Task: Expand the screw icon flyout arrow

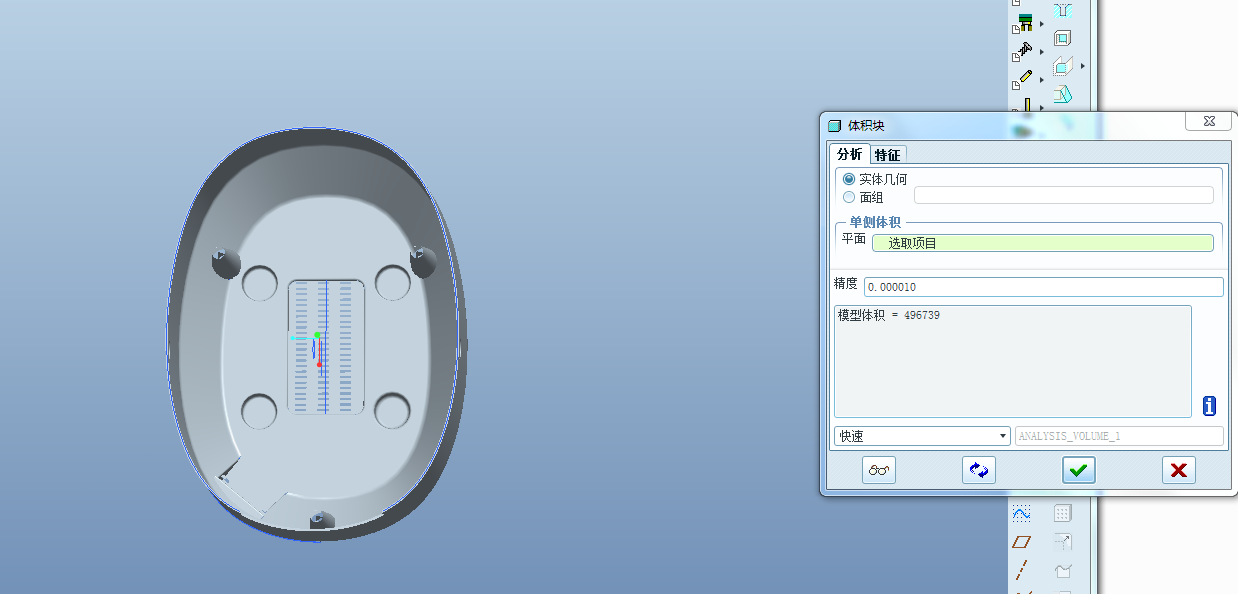Action: coord(1041,50)
